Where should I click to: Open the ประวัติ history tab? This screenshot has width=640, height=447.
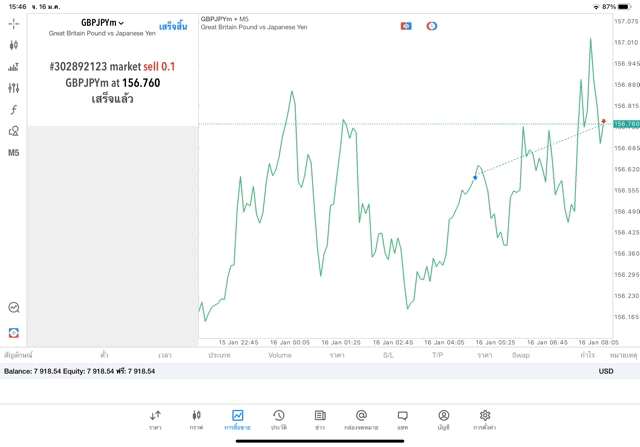pyautogui.click(x=279, y=420)
